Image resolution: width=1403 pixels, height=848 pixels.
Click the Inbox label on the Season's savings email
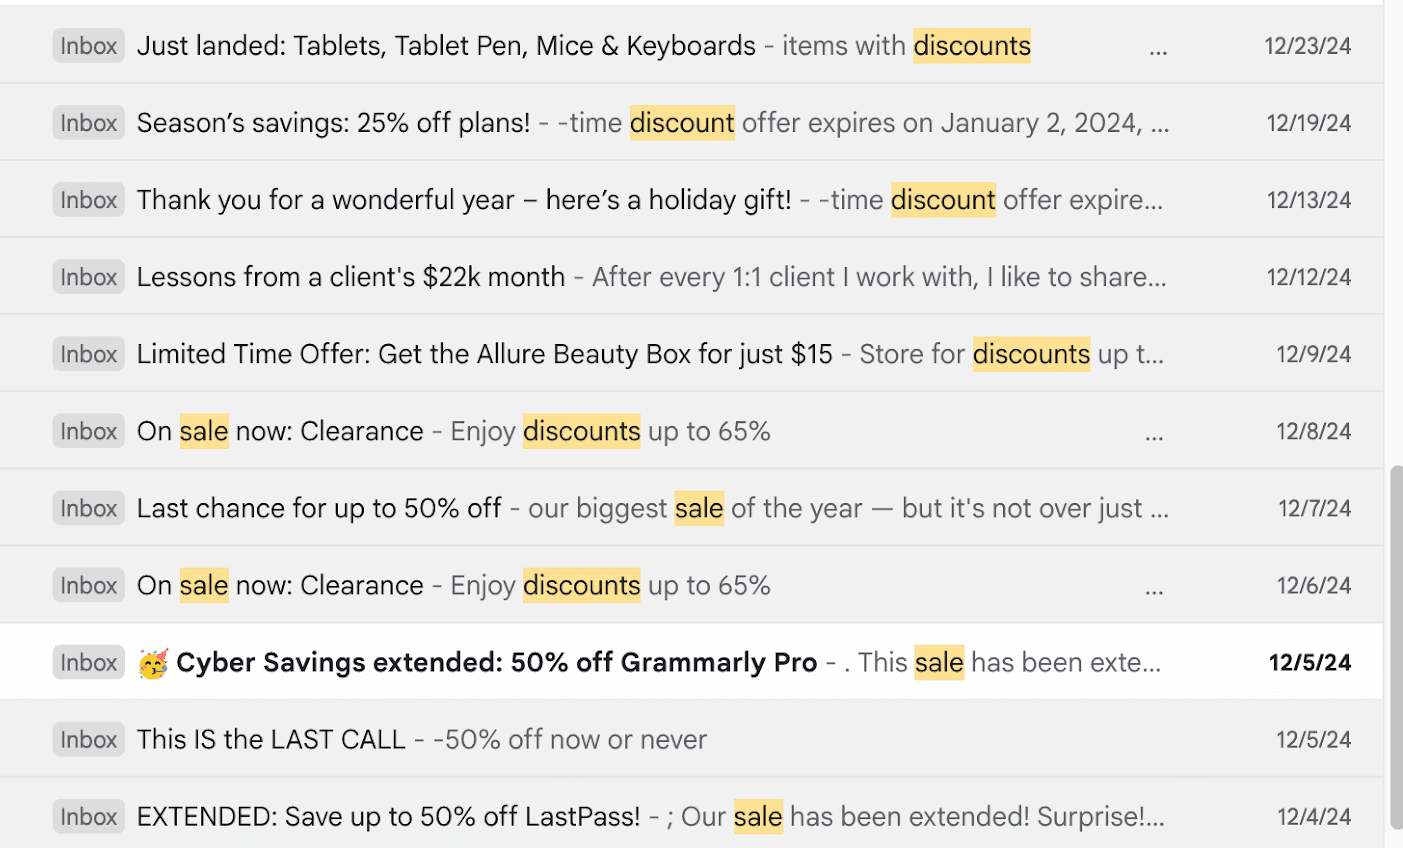click(88, 122)
